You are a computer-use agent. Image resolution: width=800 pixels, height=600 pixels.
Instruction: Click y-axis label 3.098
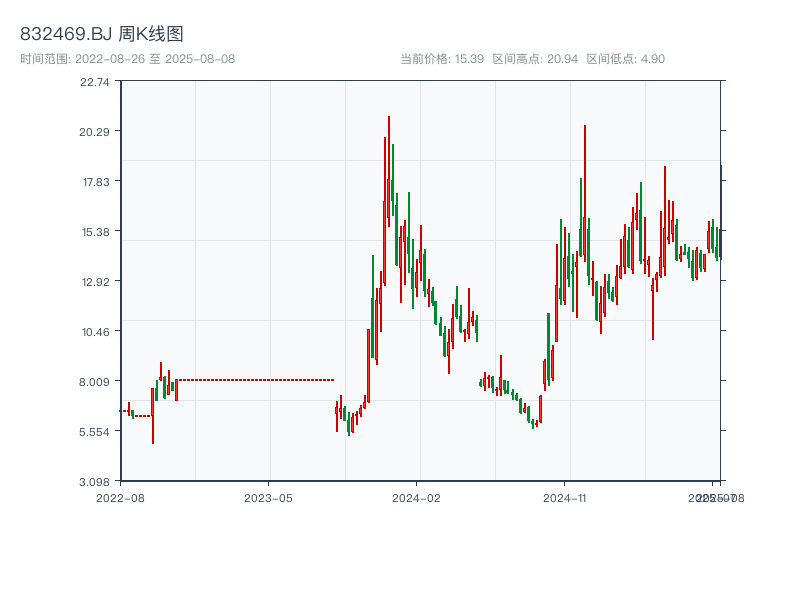coord(94,482)
